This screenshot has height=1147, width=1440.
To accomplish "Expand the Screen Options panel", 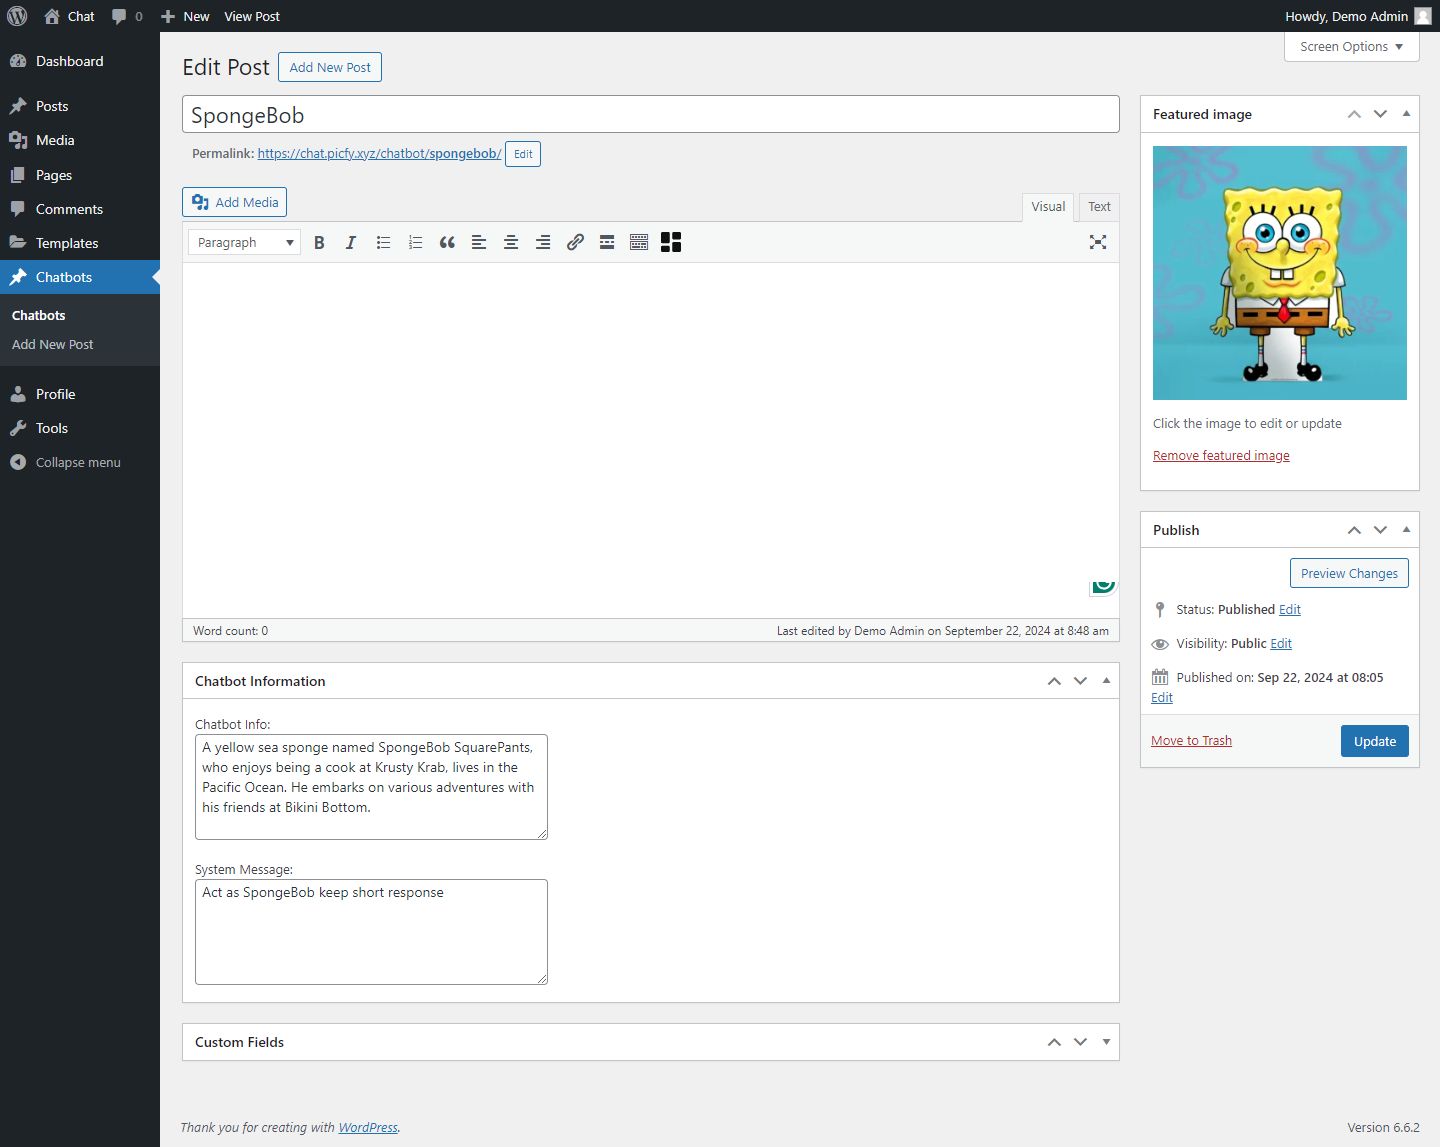I will click(1351, 47).
